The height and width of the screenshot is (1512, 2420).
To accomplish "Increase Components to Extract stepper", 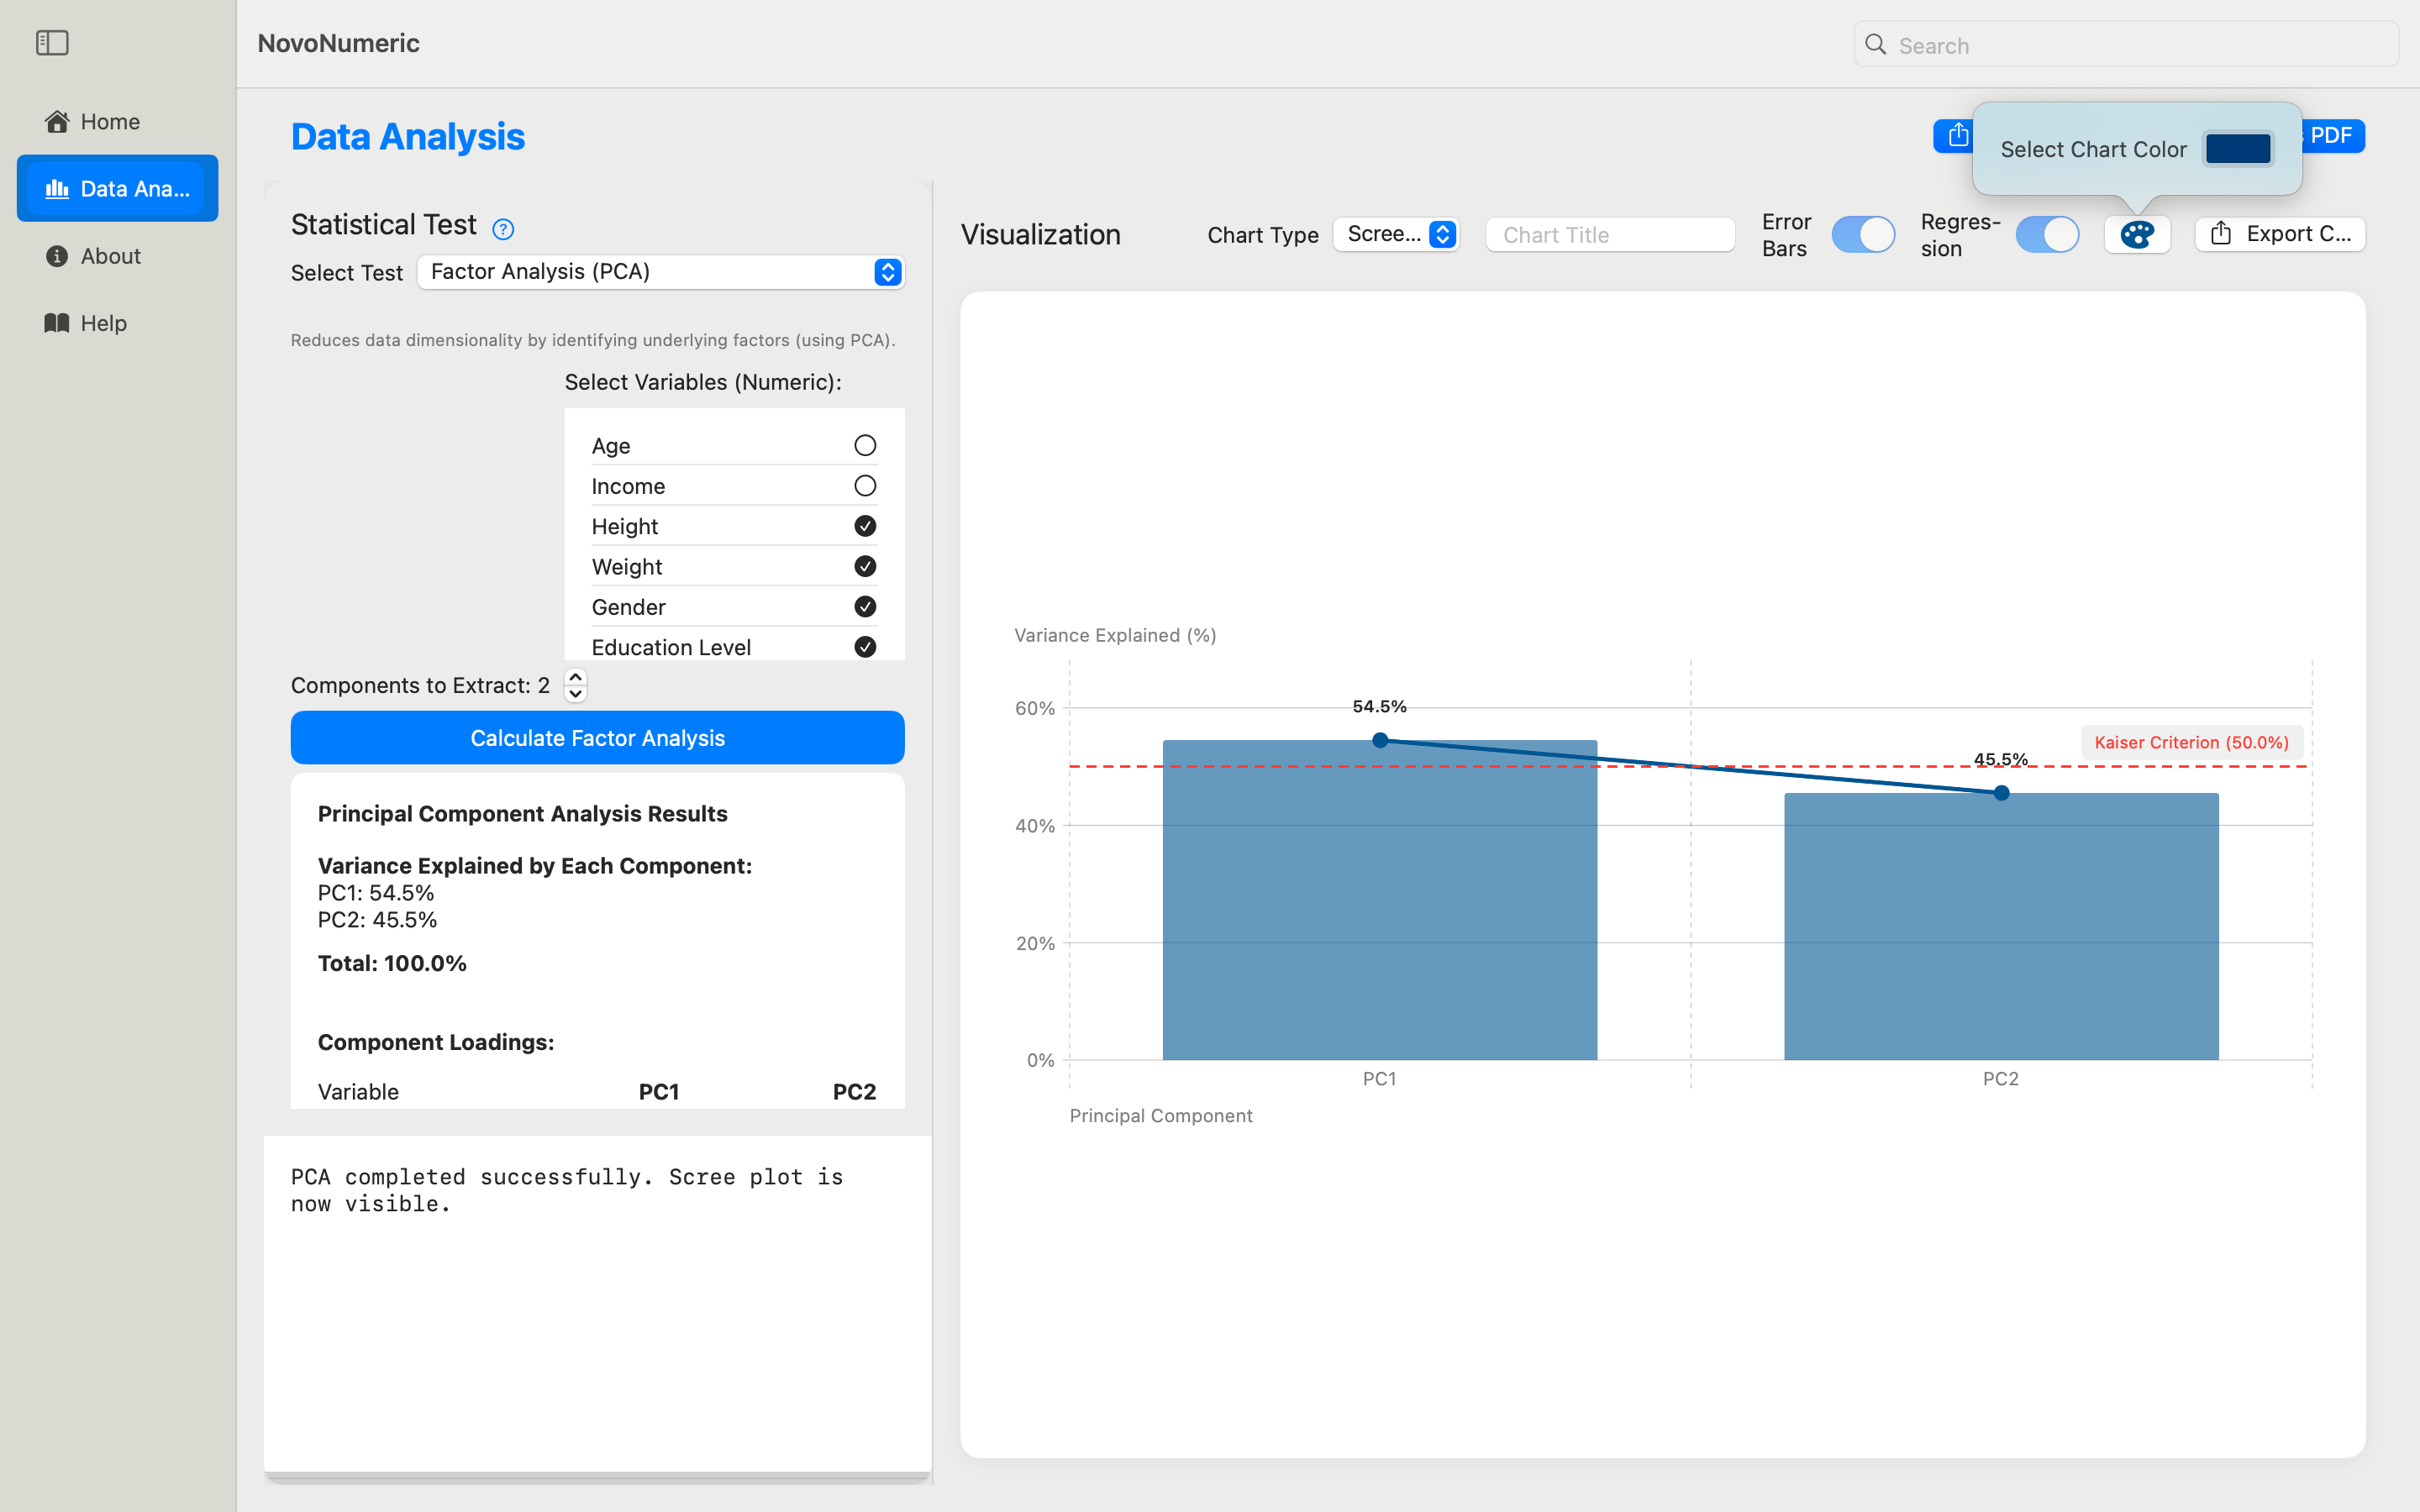I will click(x=575, y=677).
